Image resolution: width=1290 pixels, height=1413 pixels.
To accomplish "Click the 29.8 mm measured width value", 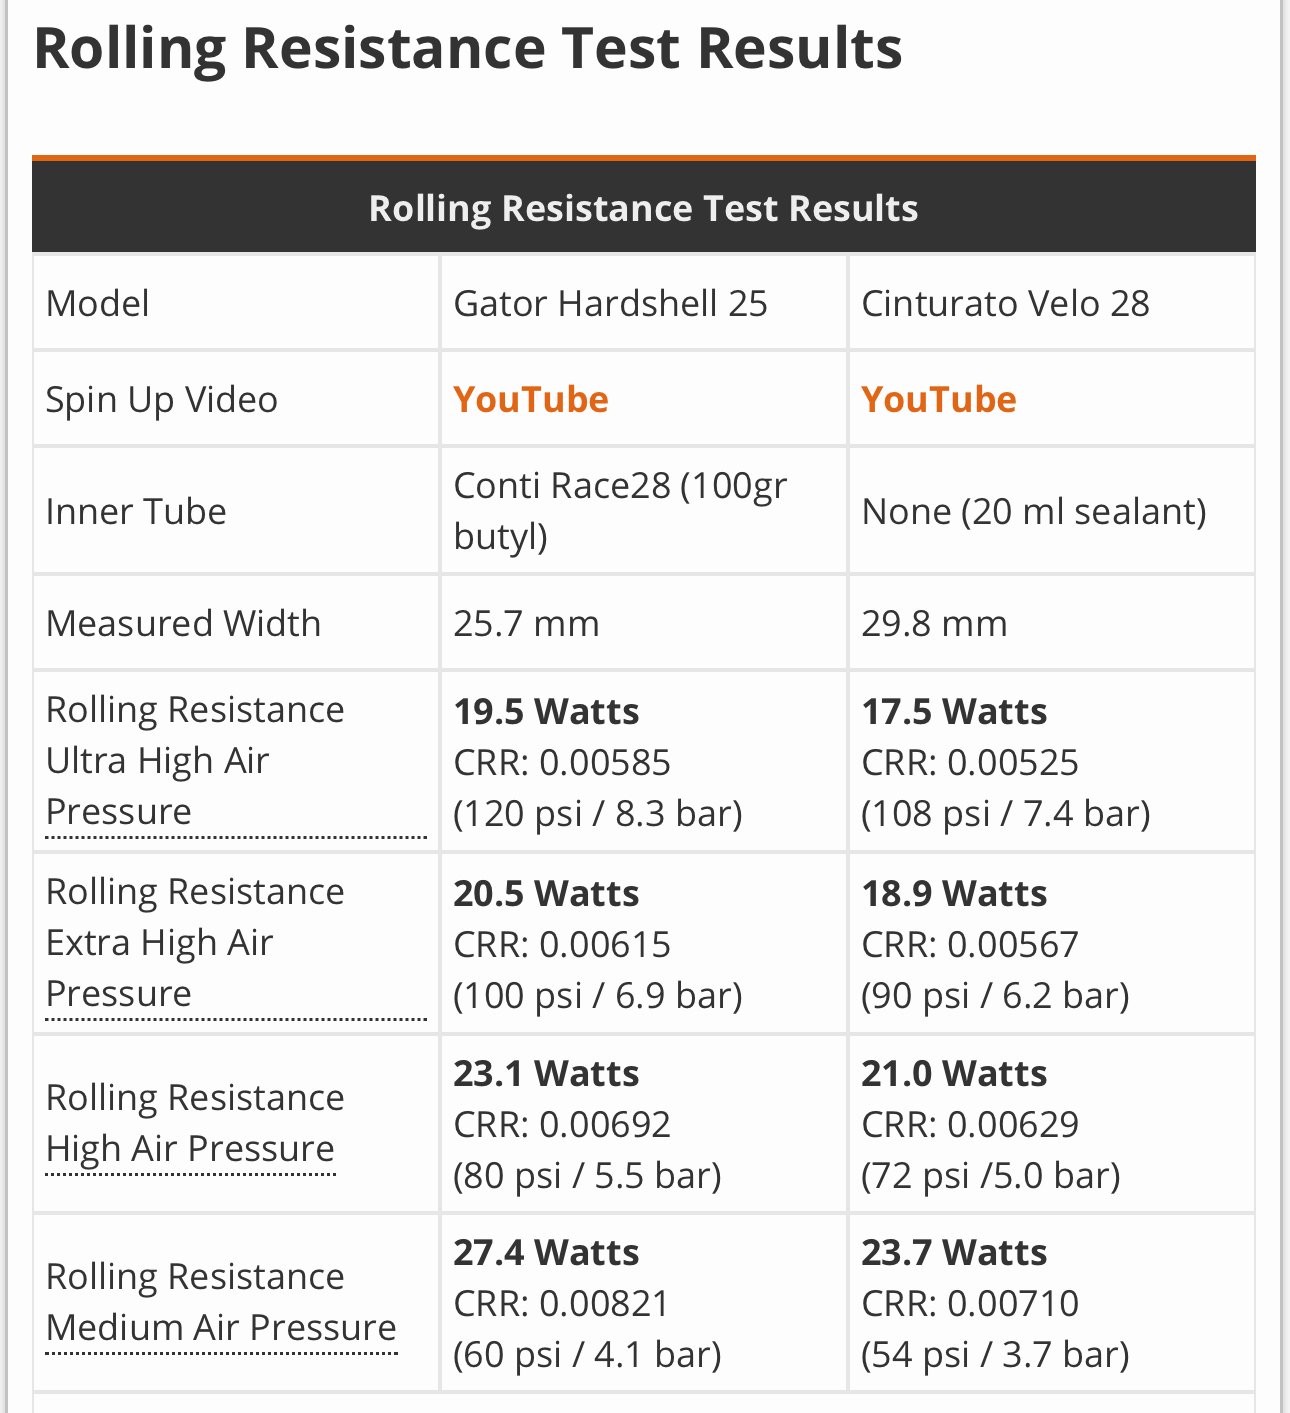I will pyautogui.click(x=934, y=623).
